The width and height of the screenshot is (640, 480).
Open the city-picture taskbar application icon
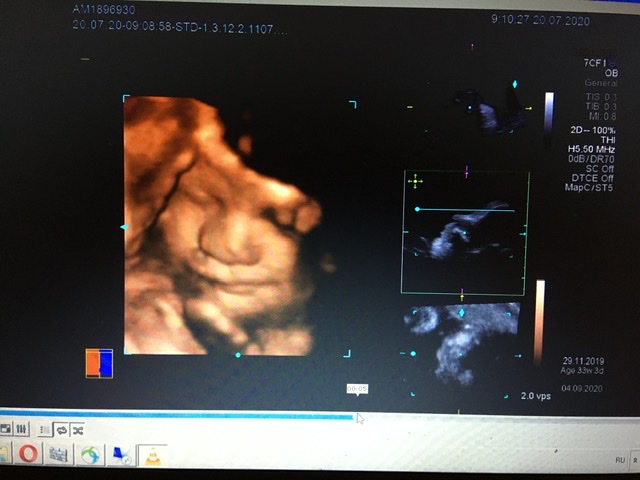pyautogui.click(x=59, y=455)
